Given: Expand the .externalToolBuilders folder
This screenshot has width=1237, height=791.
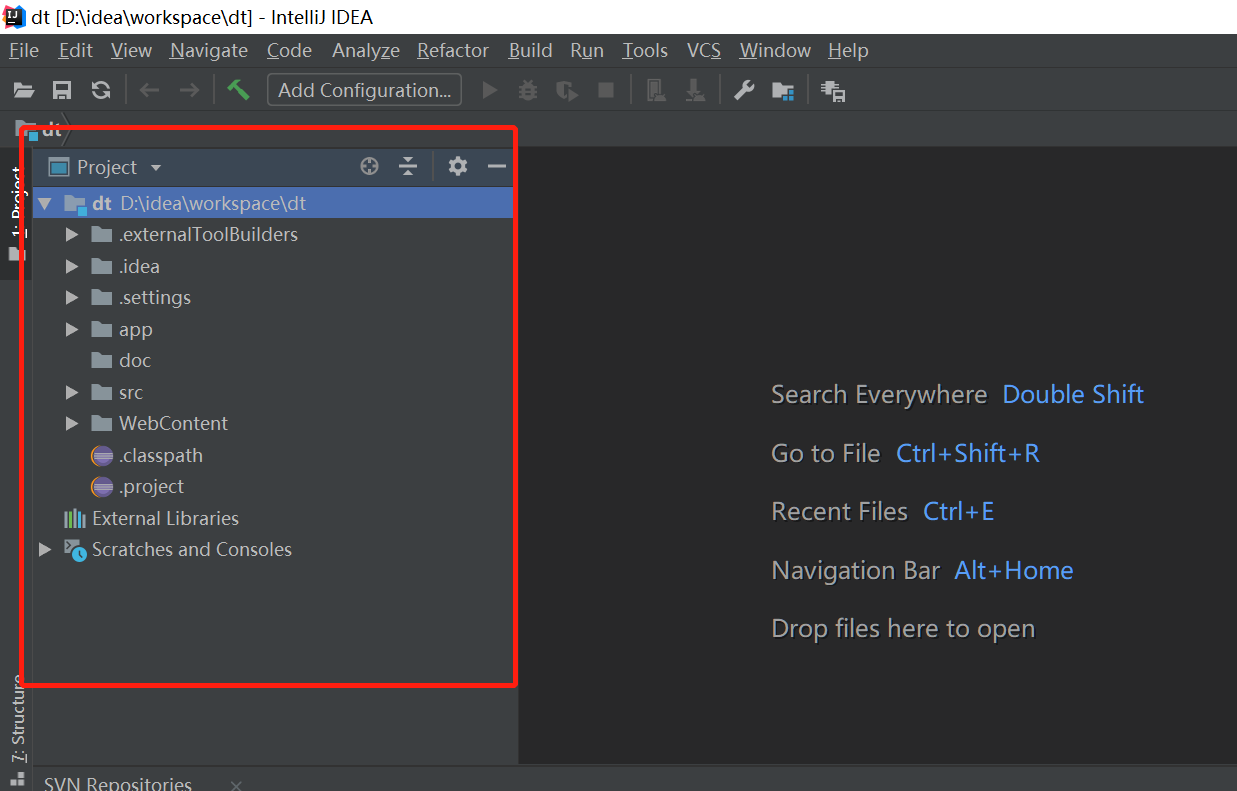Looking at the screenshot, I should click(71, 235).
